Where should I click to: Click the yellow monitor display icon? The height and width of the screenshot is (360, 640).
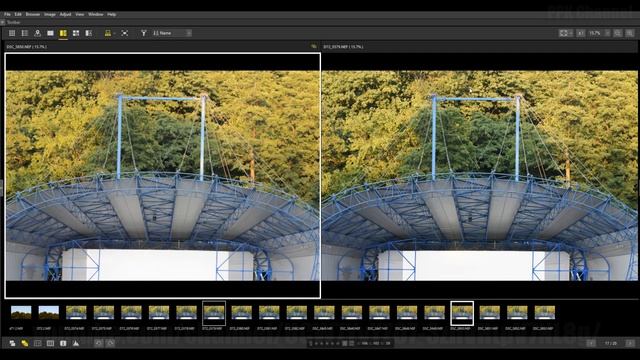108,33
